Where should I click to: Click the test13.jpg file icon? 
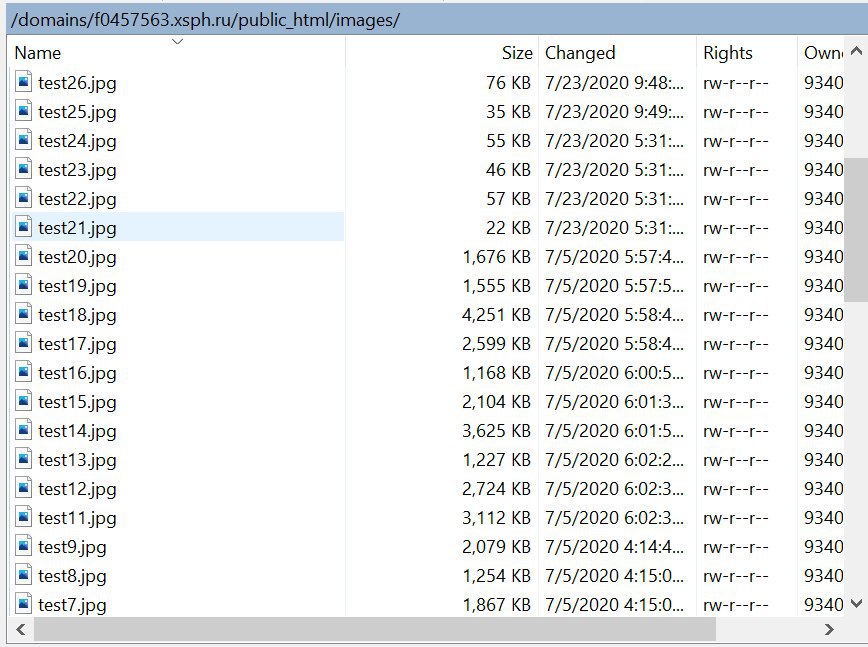click(23, 459)
